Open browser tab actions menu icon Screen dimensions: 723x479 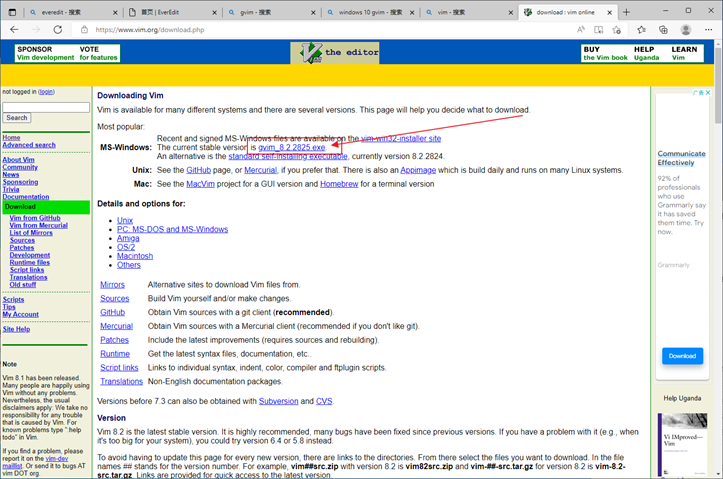[12, 12]
